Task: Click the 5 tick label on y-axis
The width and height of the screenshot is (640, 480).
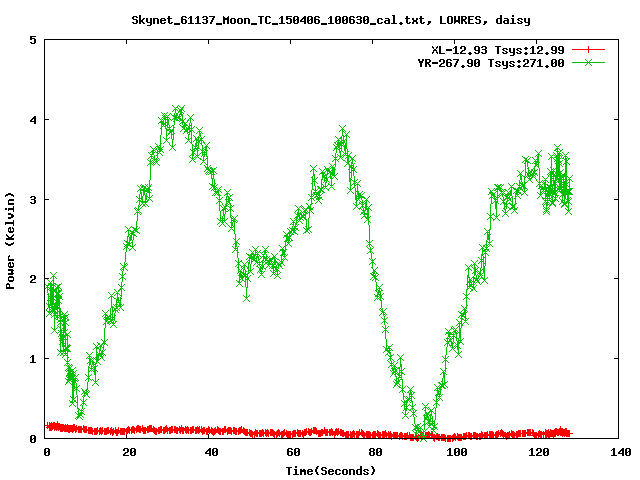Action: click(33, 40)
